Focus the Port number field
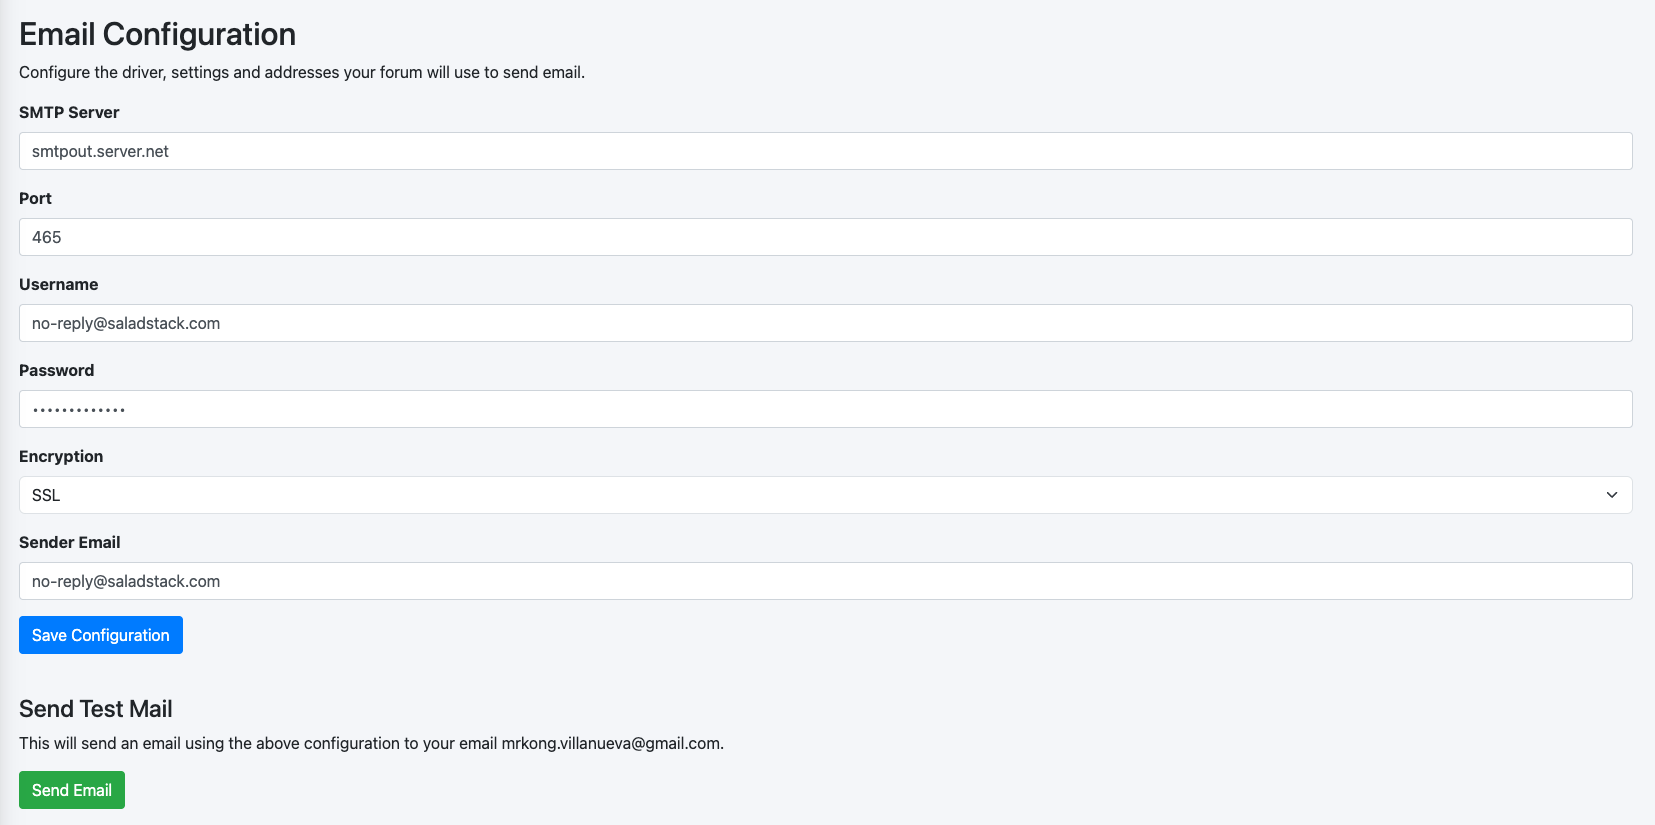1655x825 pixels. [x=825, y=237]
